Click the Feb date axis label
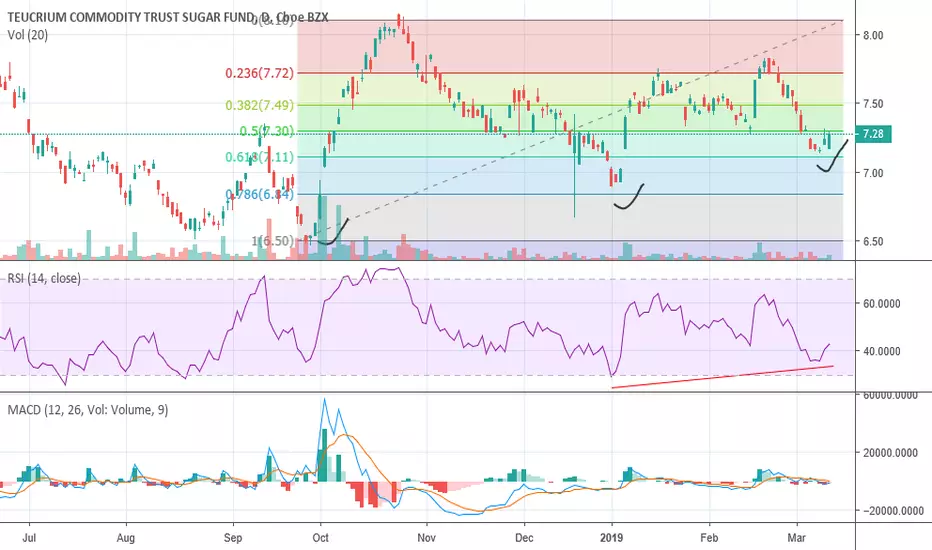Viewport: 932px width, 550px height. coord(709,538)
